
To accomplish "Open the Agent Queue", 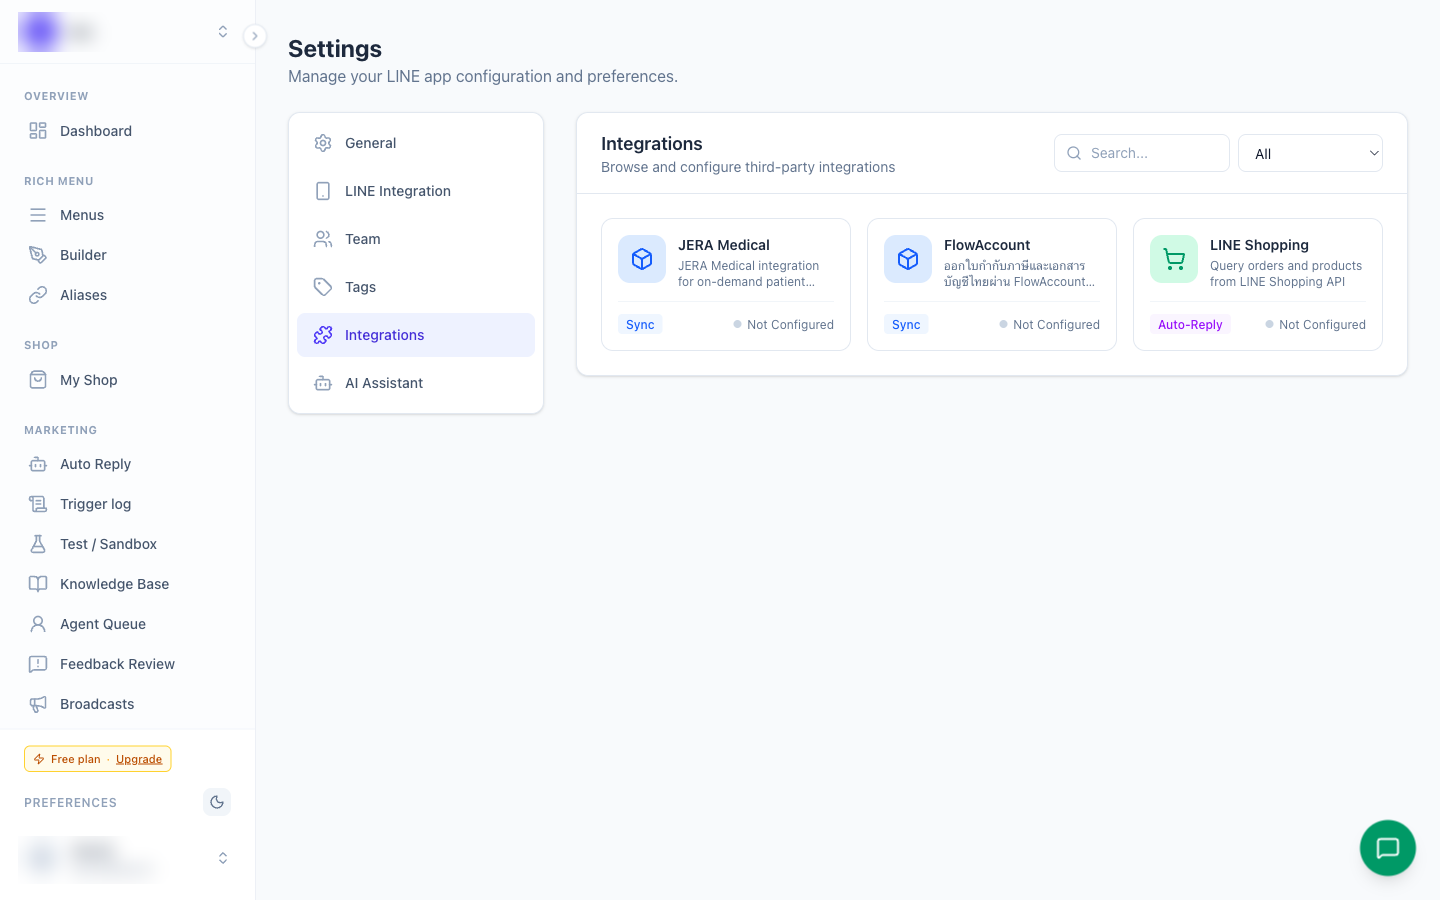I will point(127,624).
